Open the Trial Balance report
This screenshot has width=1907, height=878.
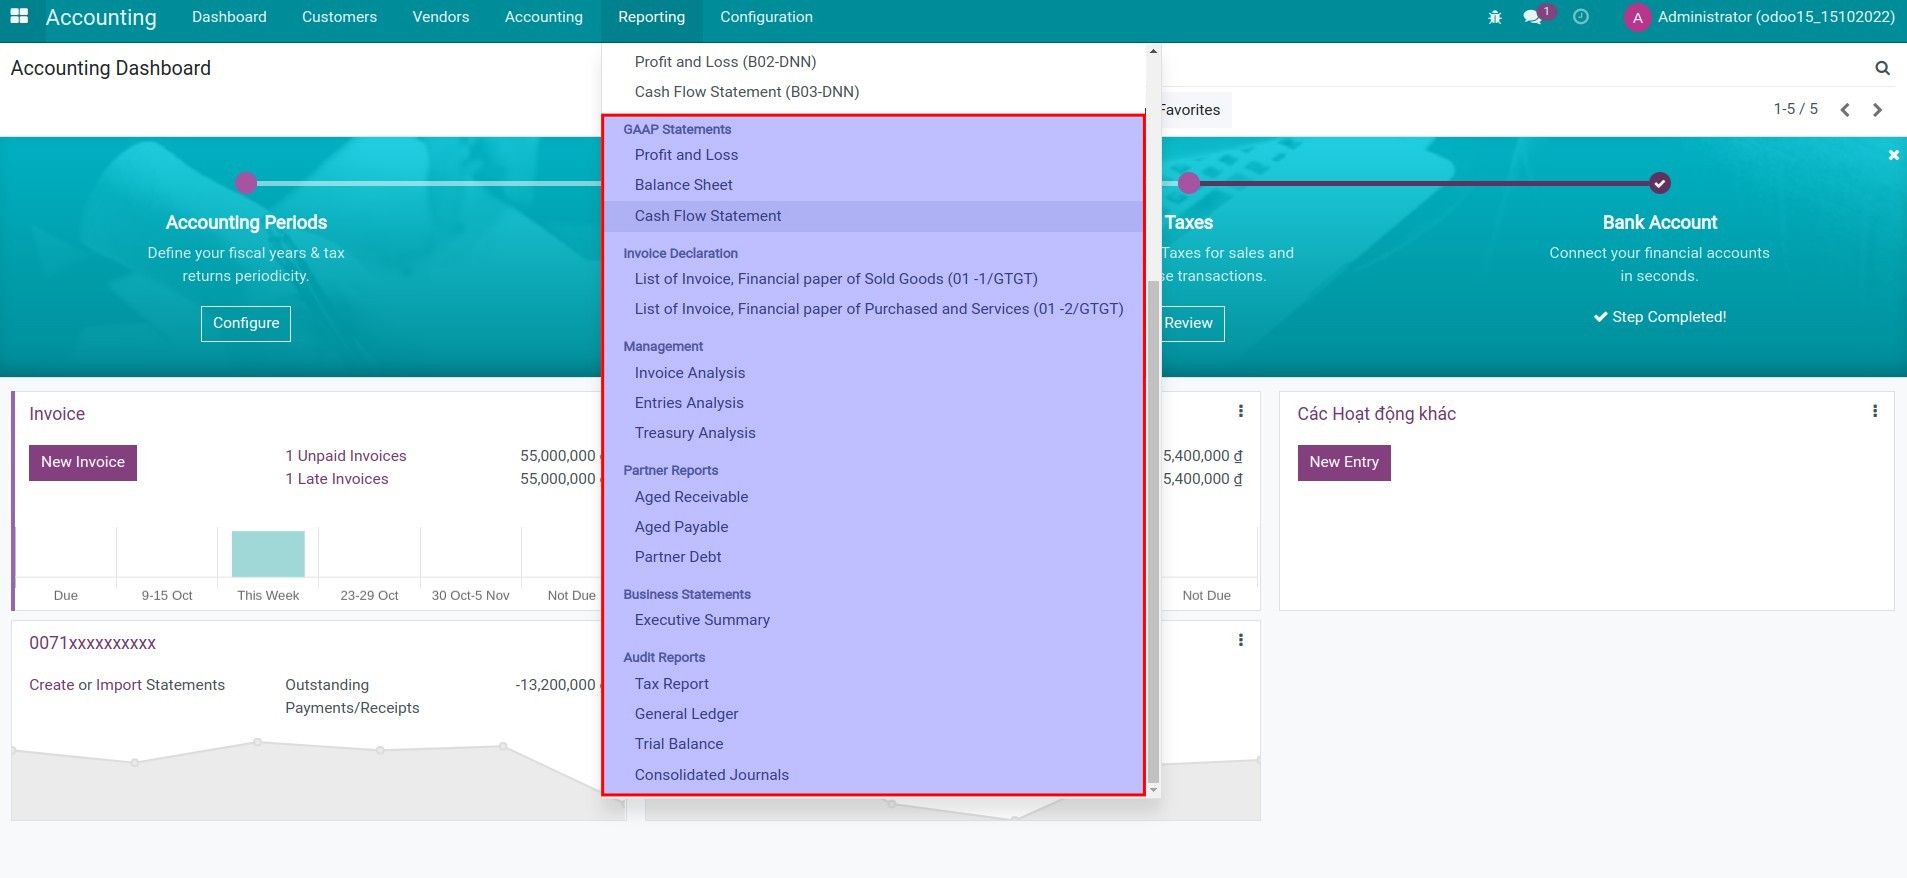click(x=679, y=744)
